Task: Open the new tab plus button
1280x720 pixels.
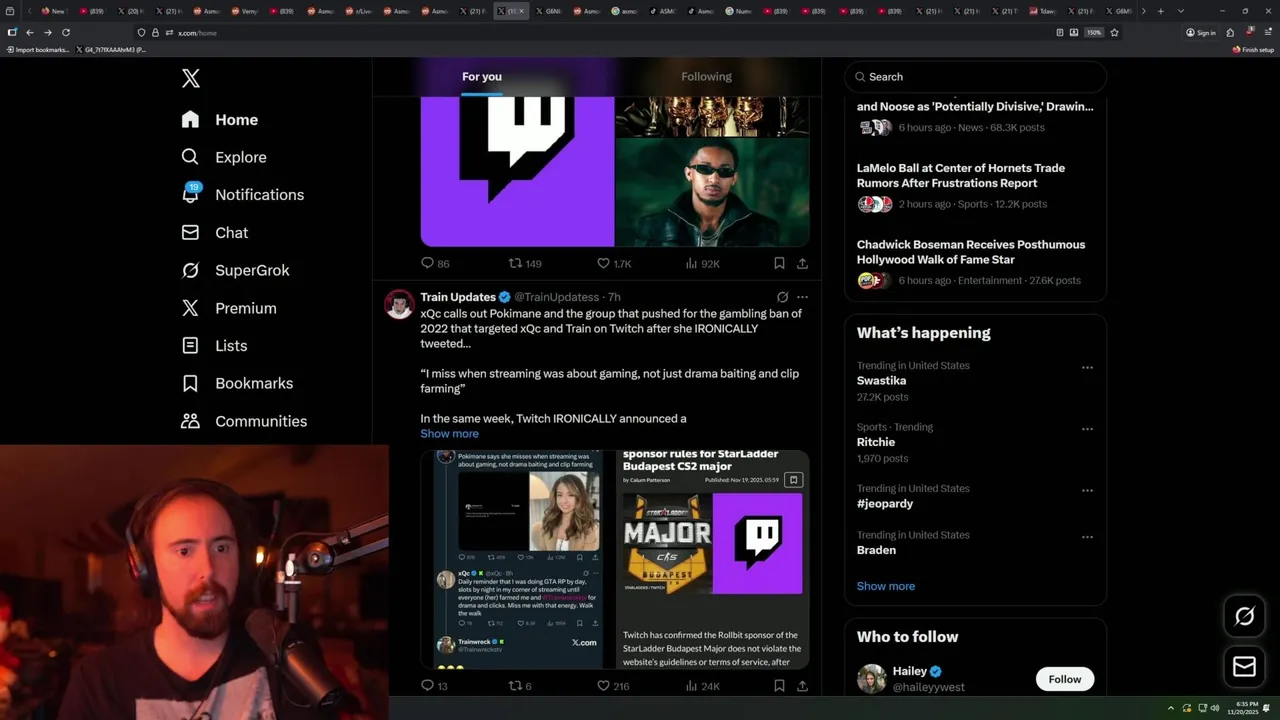Action: point(1160,11)
